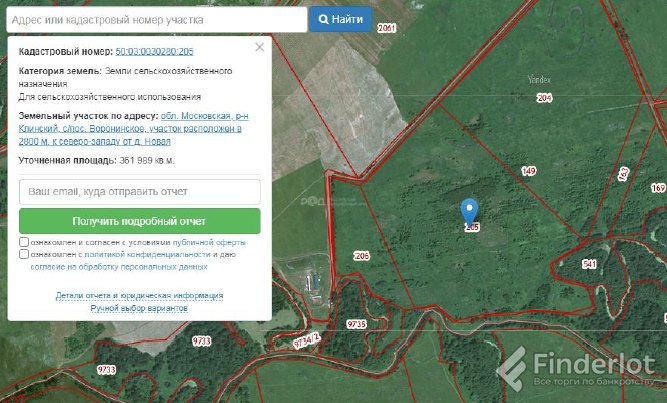This screenshot has width=667, height=403.
Task: Tick the политикой конфиденциальности consent checkbox
Action: pyautogui.click(x=23, y=255)
